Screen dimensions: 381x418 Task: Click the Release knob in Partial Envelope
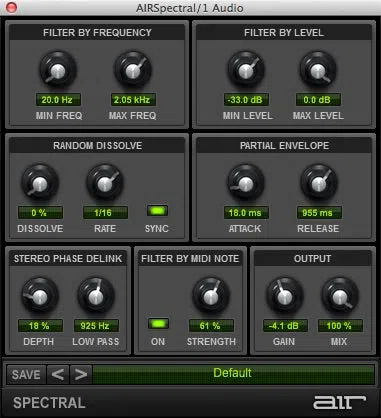pos(319,183)
